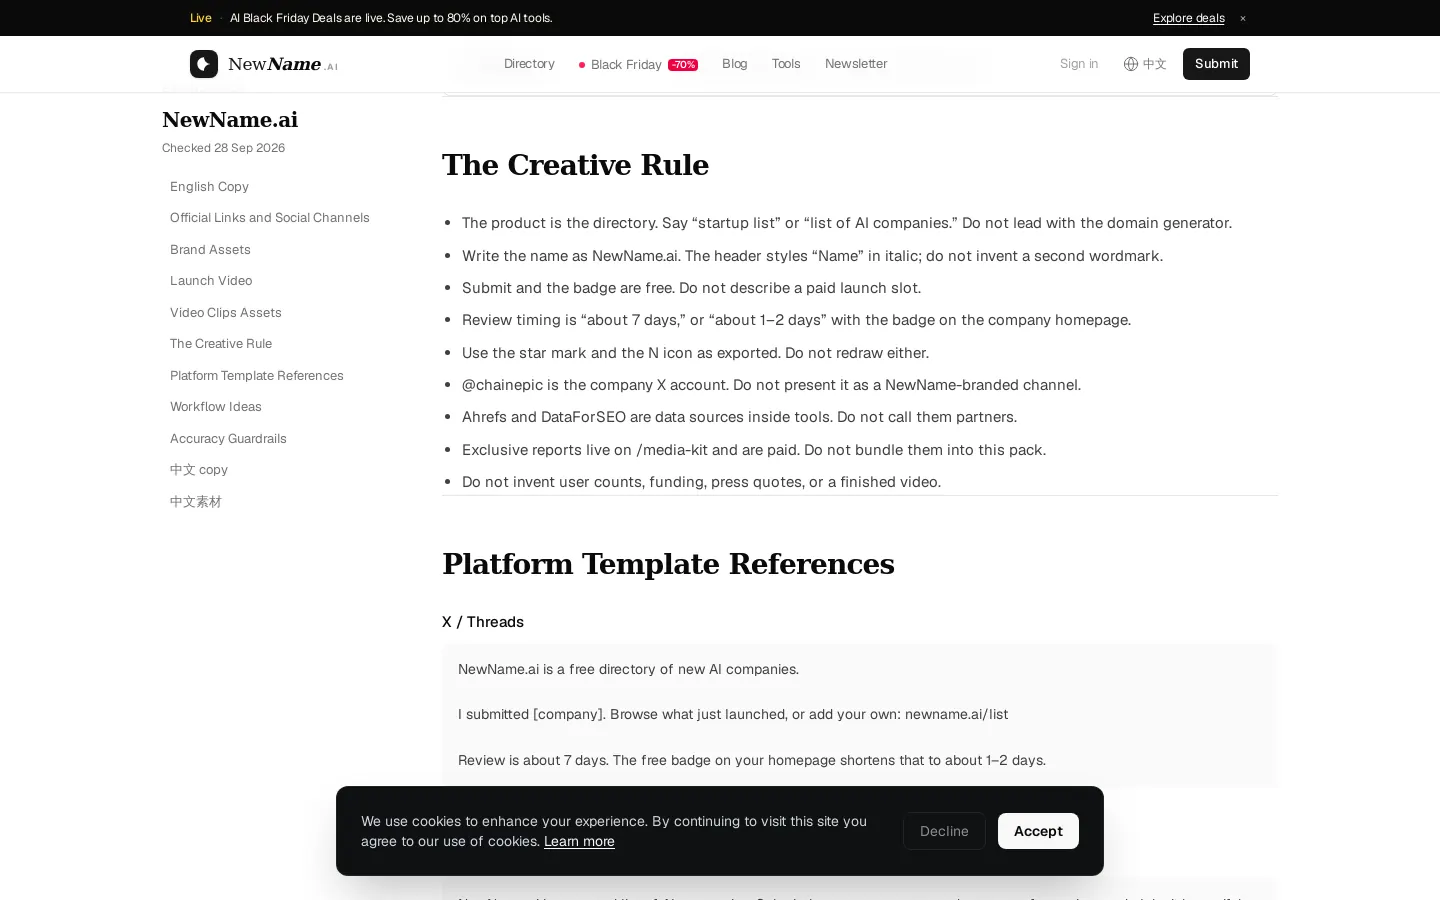Jump to Platform Template References in sidebar
This screenshot has width=1440, height=900.
(257, 376)
